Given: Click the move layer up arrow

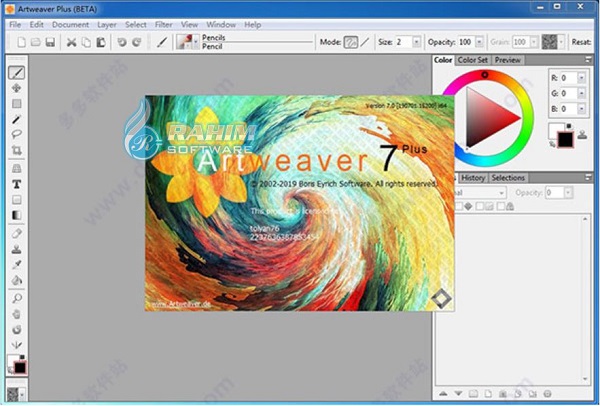Looking at the screenshot, I should point(443,394).
